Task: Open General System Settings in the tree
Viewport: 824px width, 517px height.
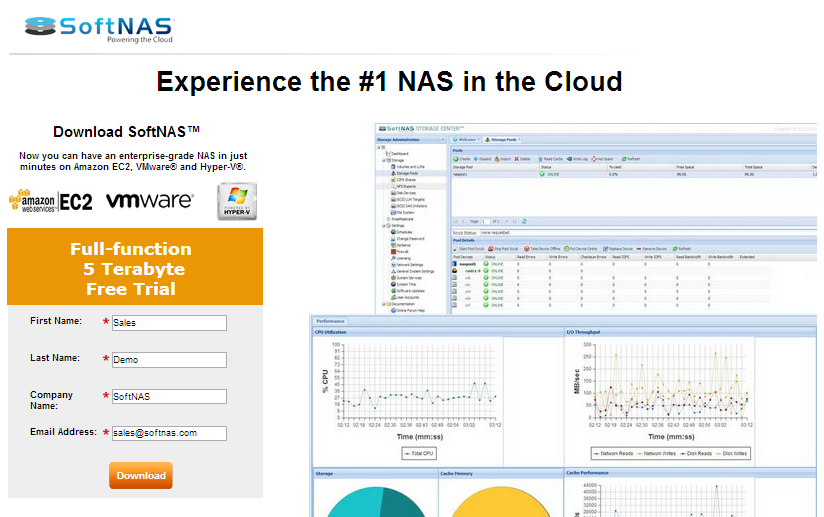Action: 413,271
